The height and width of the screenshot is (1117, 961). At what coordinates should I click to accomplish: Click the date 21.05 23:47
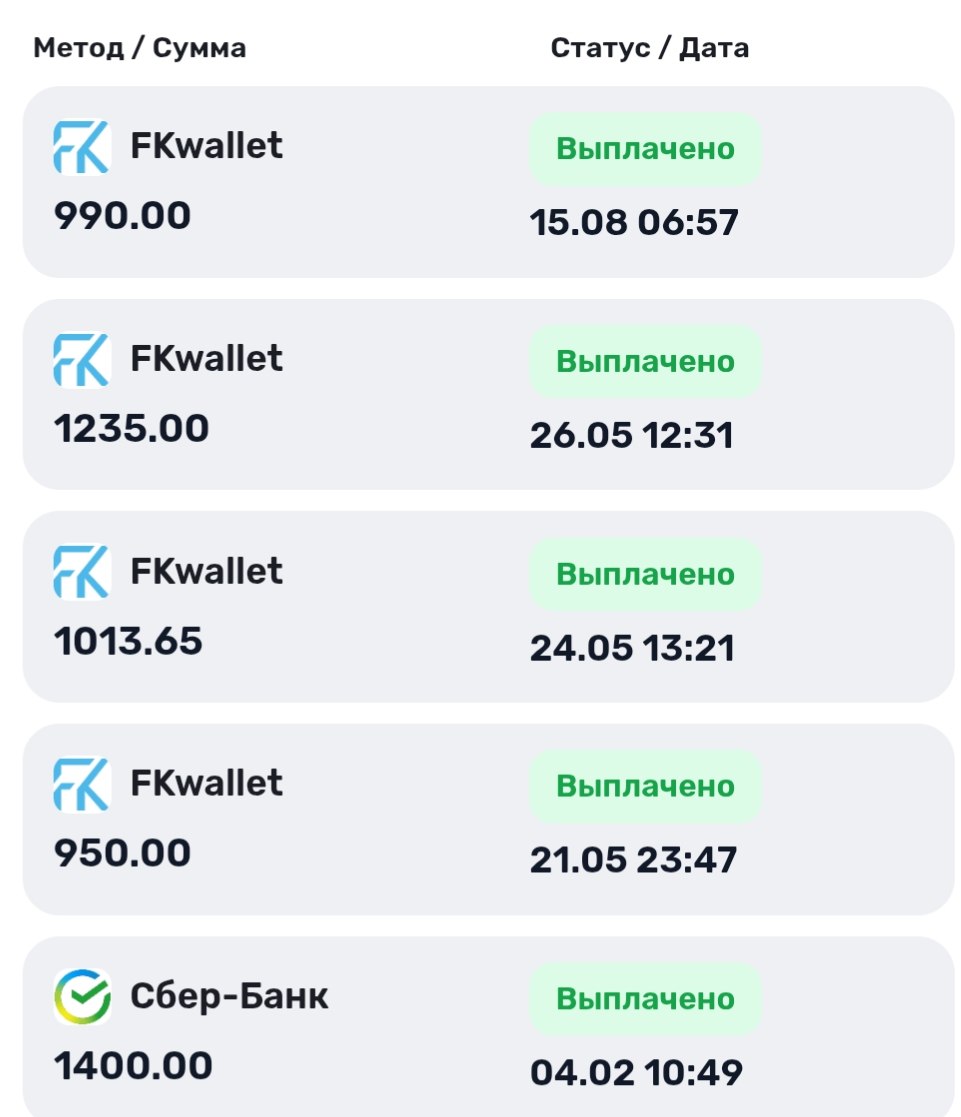(633, 860)
